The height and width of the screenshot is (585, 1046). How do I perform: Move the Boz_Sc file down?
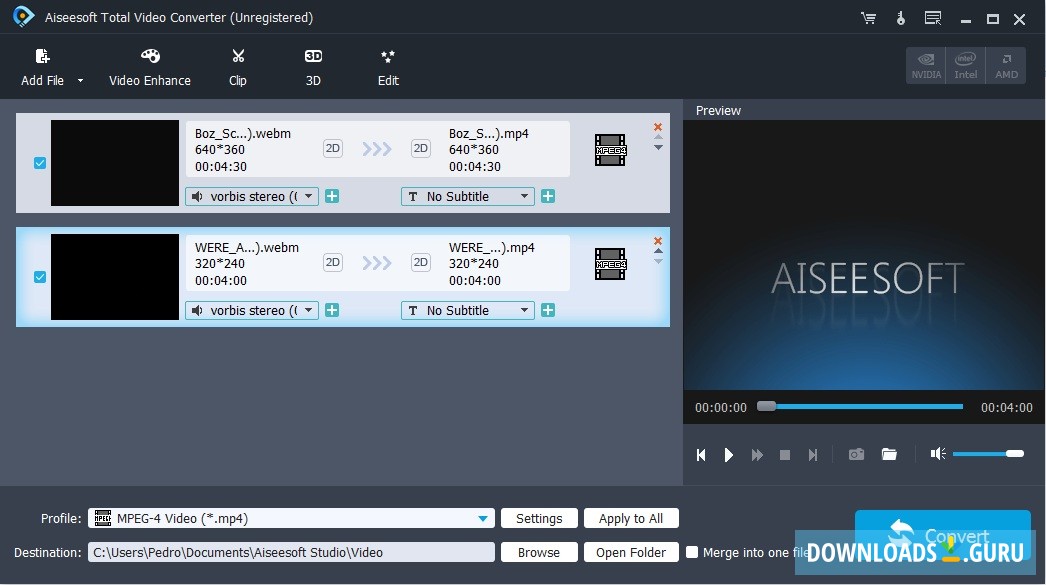pos(658,147)
